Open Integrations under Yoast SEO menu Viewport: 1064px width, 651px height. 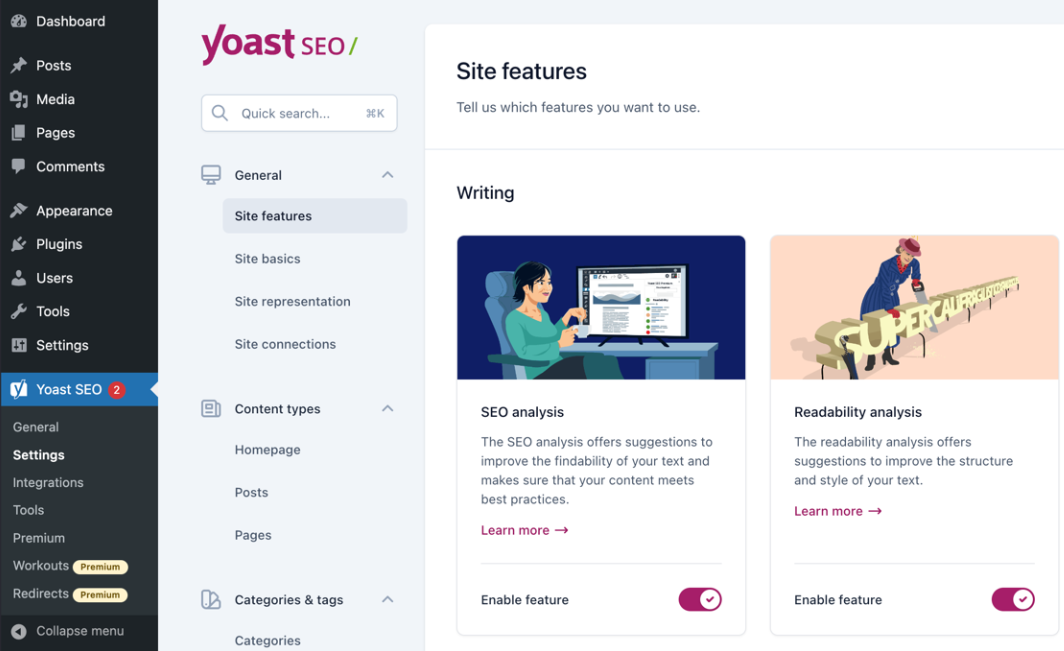48,483
